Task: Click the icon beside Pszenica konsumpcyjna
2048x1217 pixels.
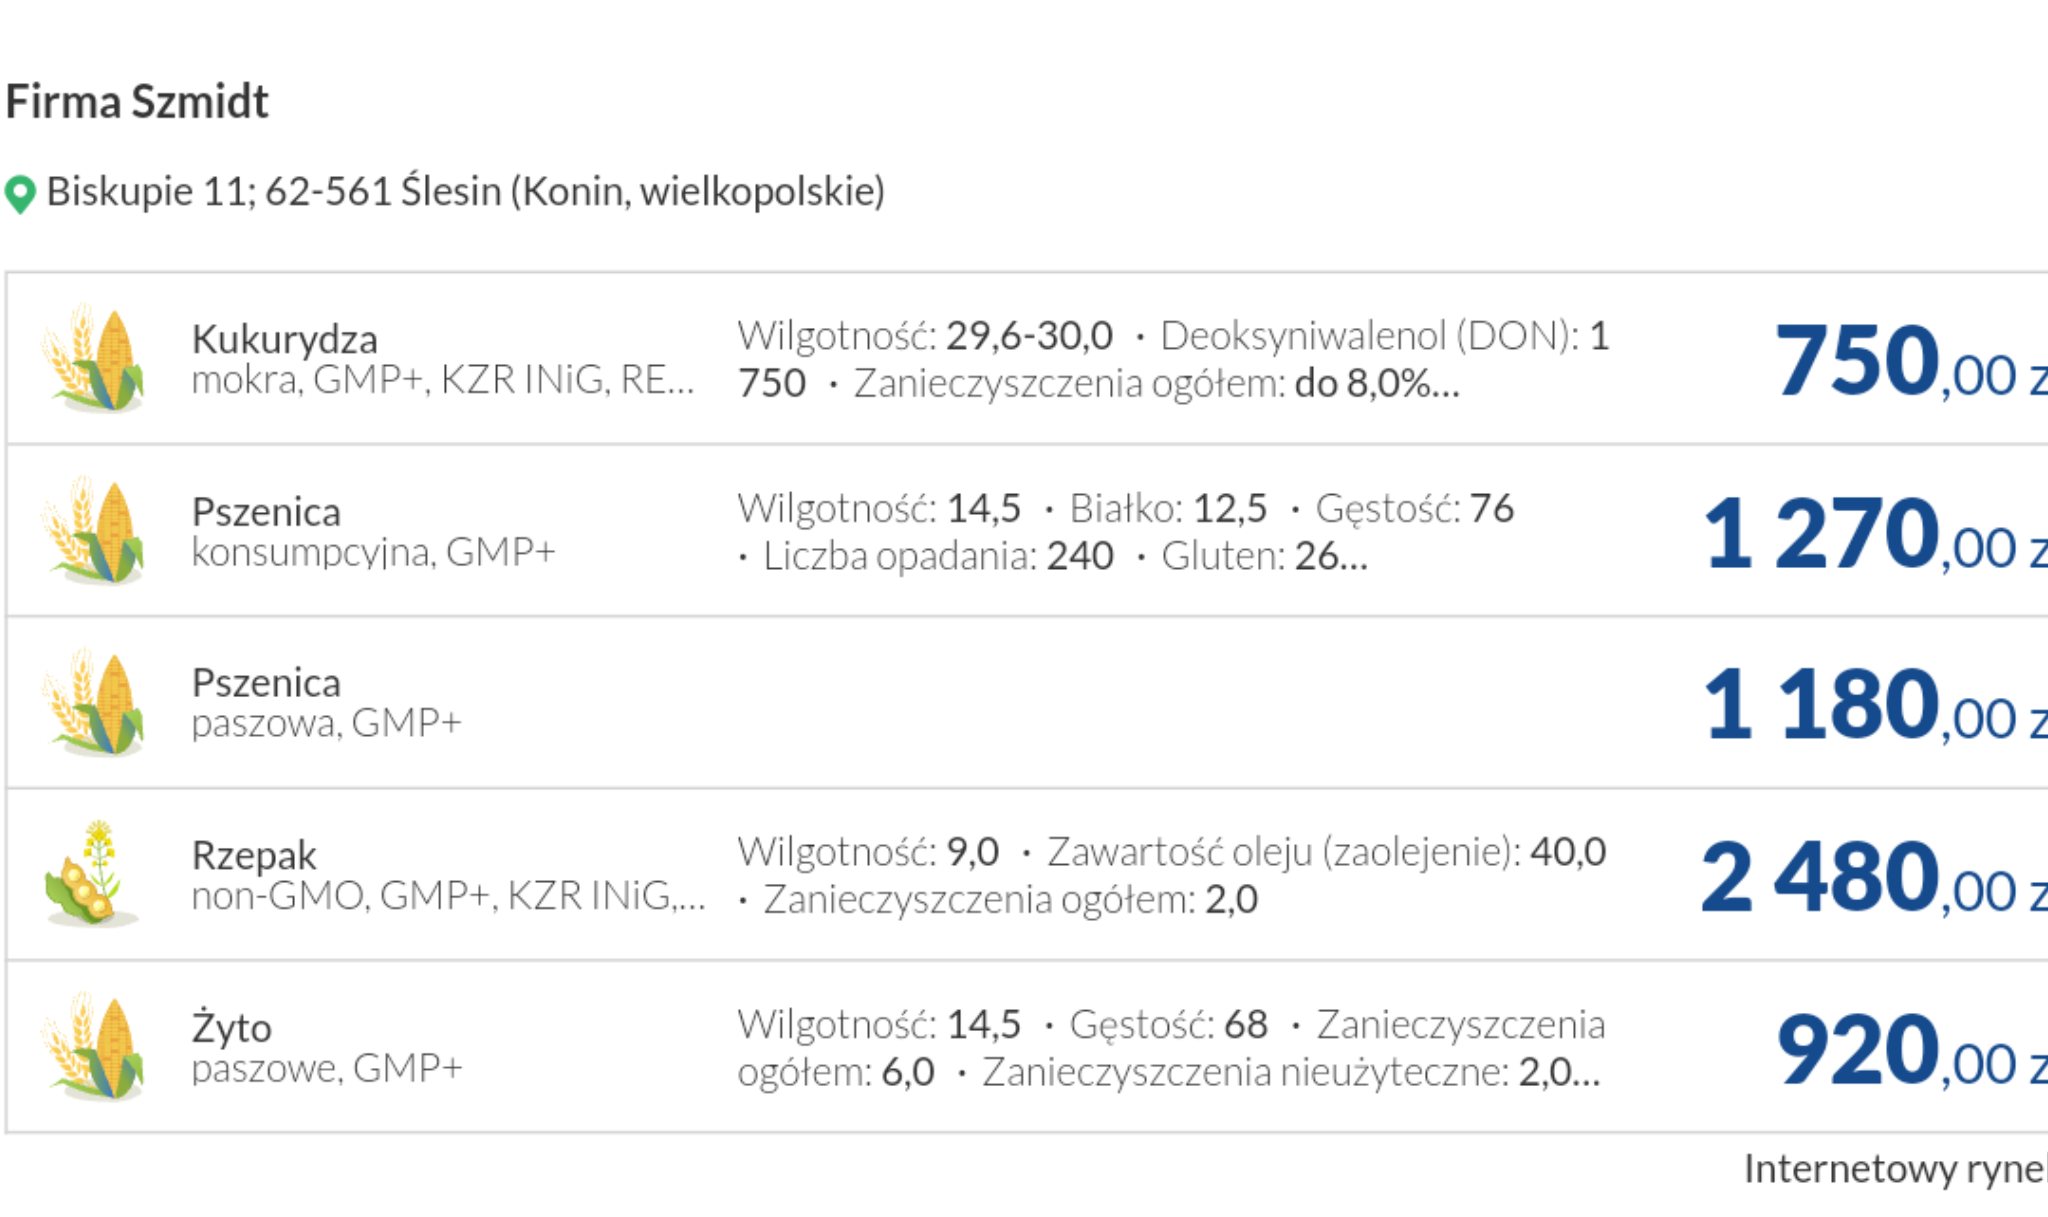Action: [93, 531]
